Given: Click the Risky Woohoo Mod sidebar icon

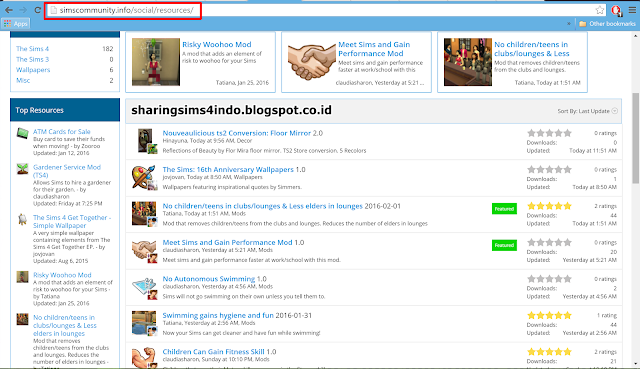Looking at the screenshot, I should click(22, 277).
